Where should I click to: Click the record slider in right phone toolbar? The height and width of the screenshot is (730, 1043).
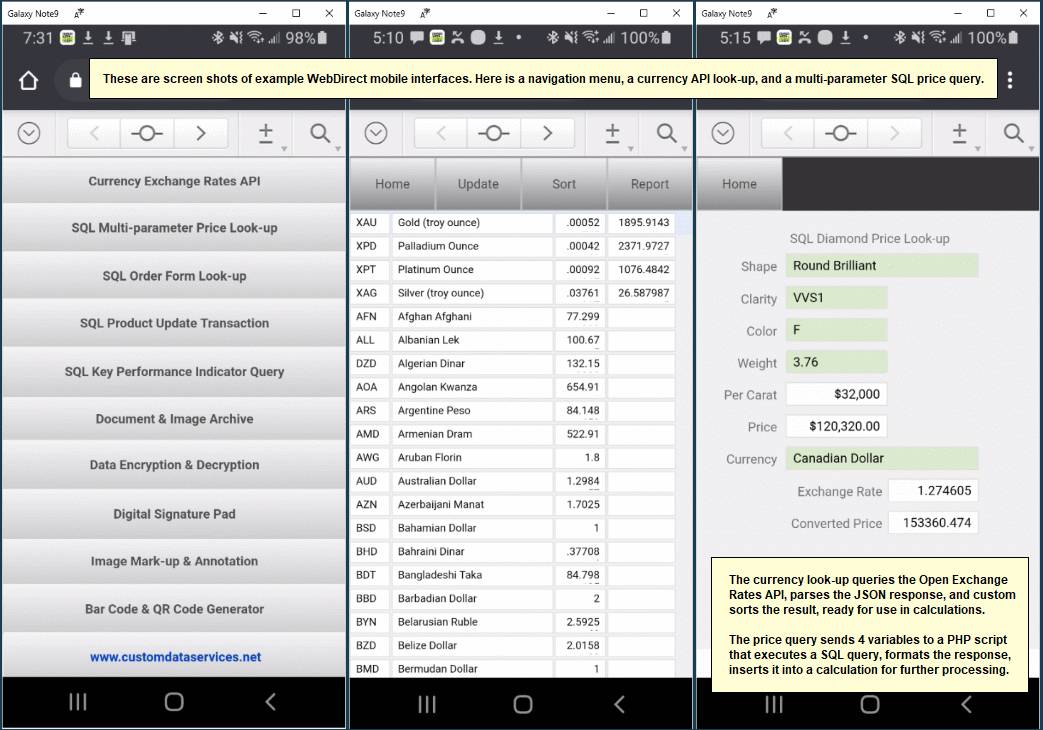pyautogui.click(x=840, y=133)
